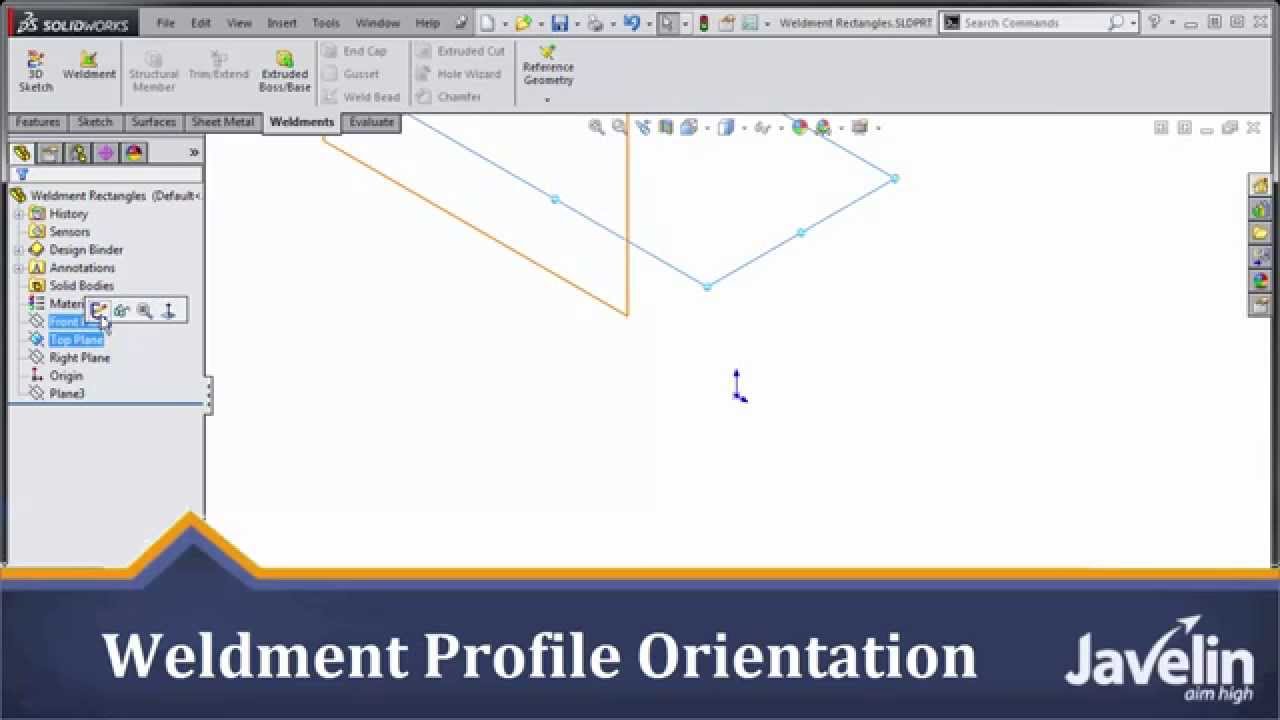Viewport: 1280px width, 720px height.
Task: Click the Apply Scene icon
Action: pyautogui.click(x=823, y=127)
